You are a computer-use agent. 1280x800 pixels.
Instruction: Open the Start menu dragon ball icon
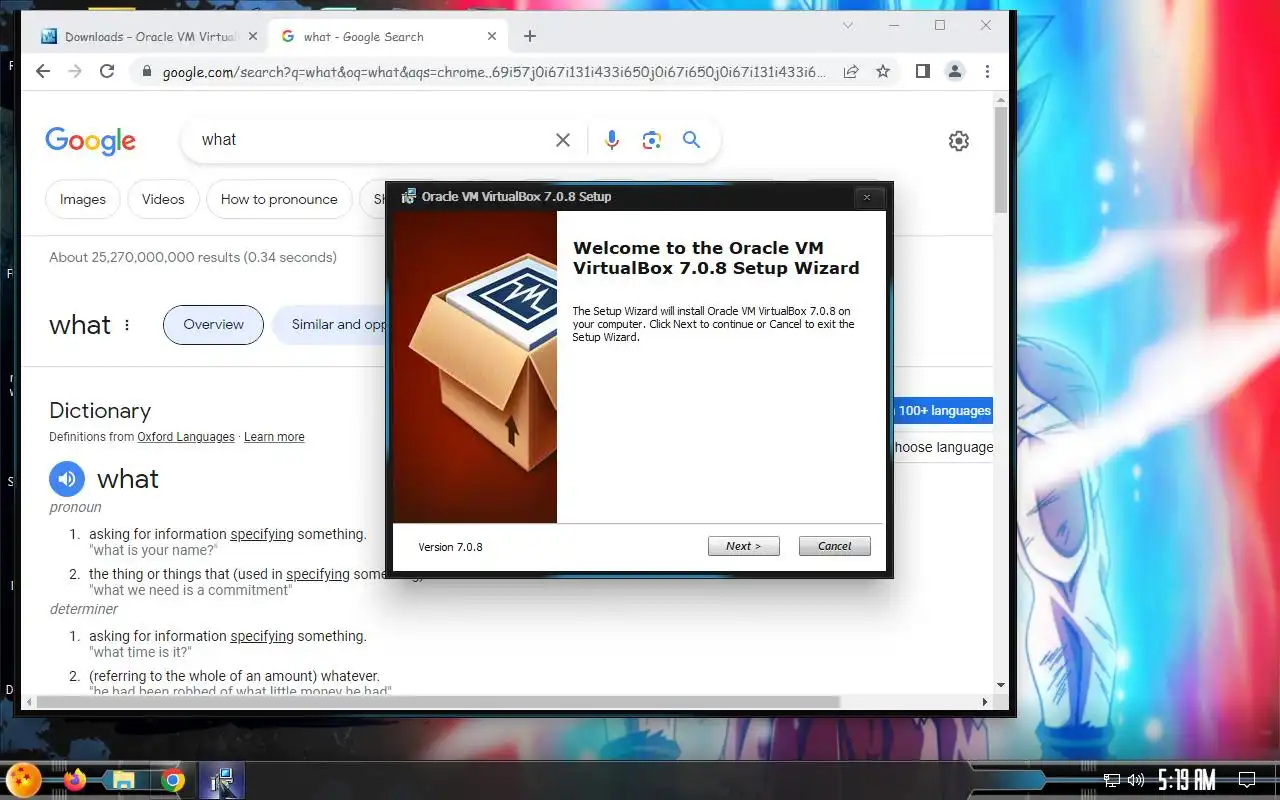point(22,780)
